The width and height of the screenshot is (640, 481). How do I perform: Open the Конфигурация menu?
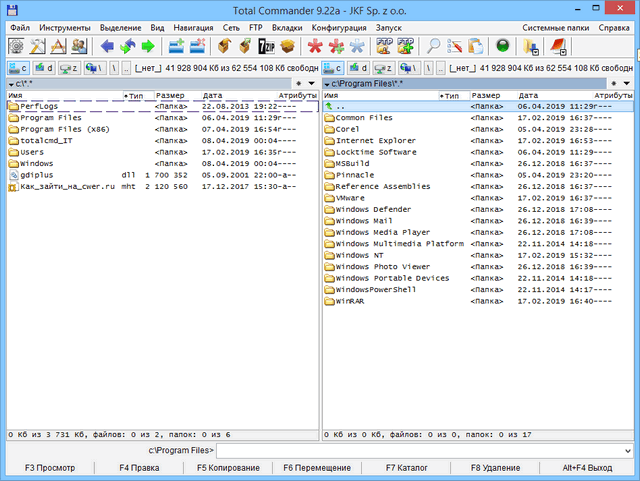[323, 27]
